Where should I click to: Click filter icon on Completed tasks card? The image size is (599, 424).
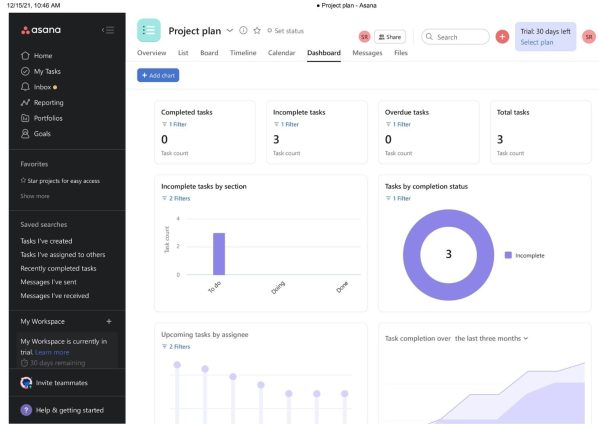point(164,125)
